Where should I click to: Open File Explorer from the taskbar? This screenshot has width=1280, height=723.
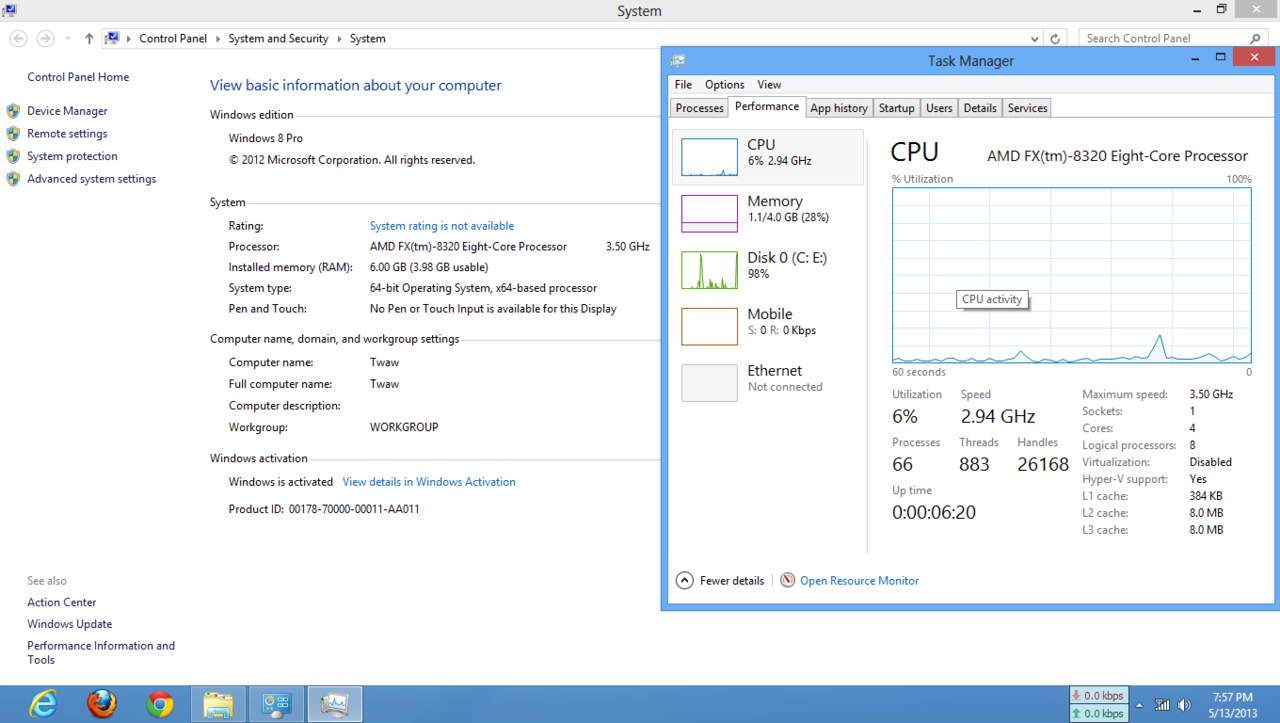pyautogui.click(x=218, y=704)
